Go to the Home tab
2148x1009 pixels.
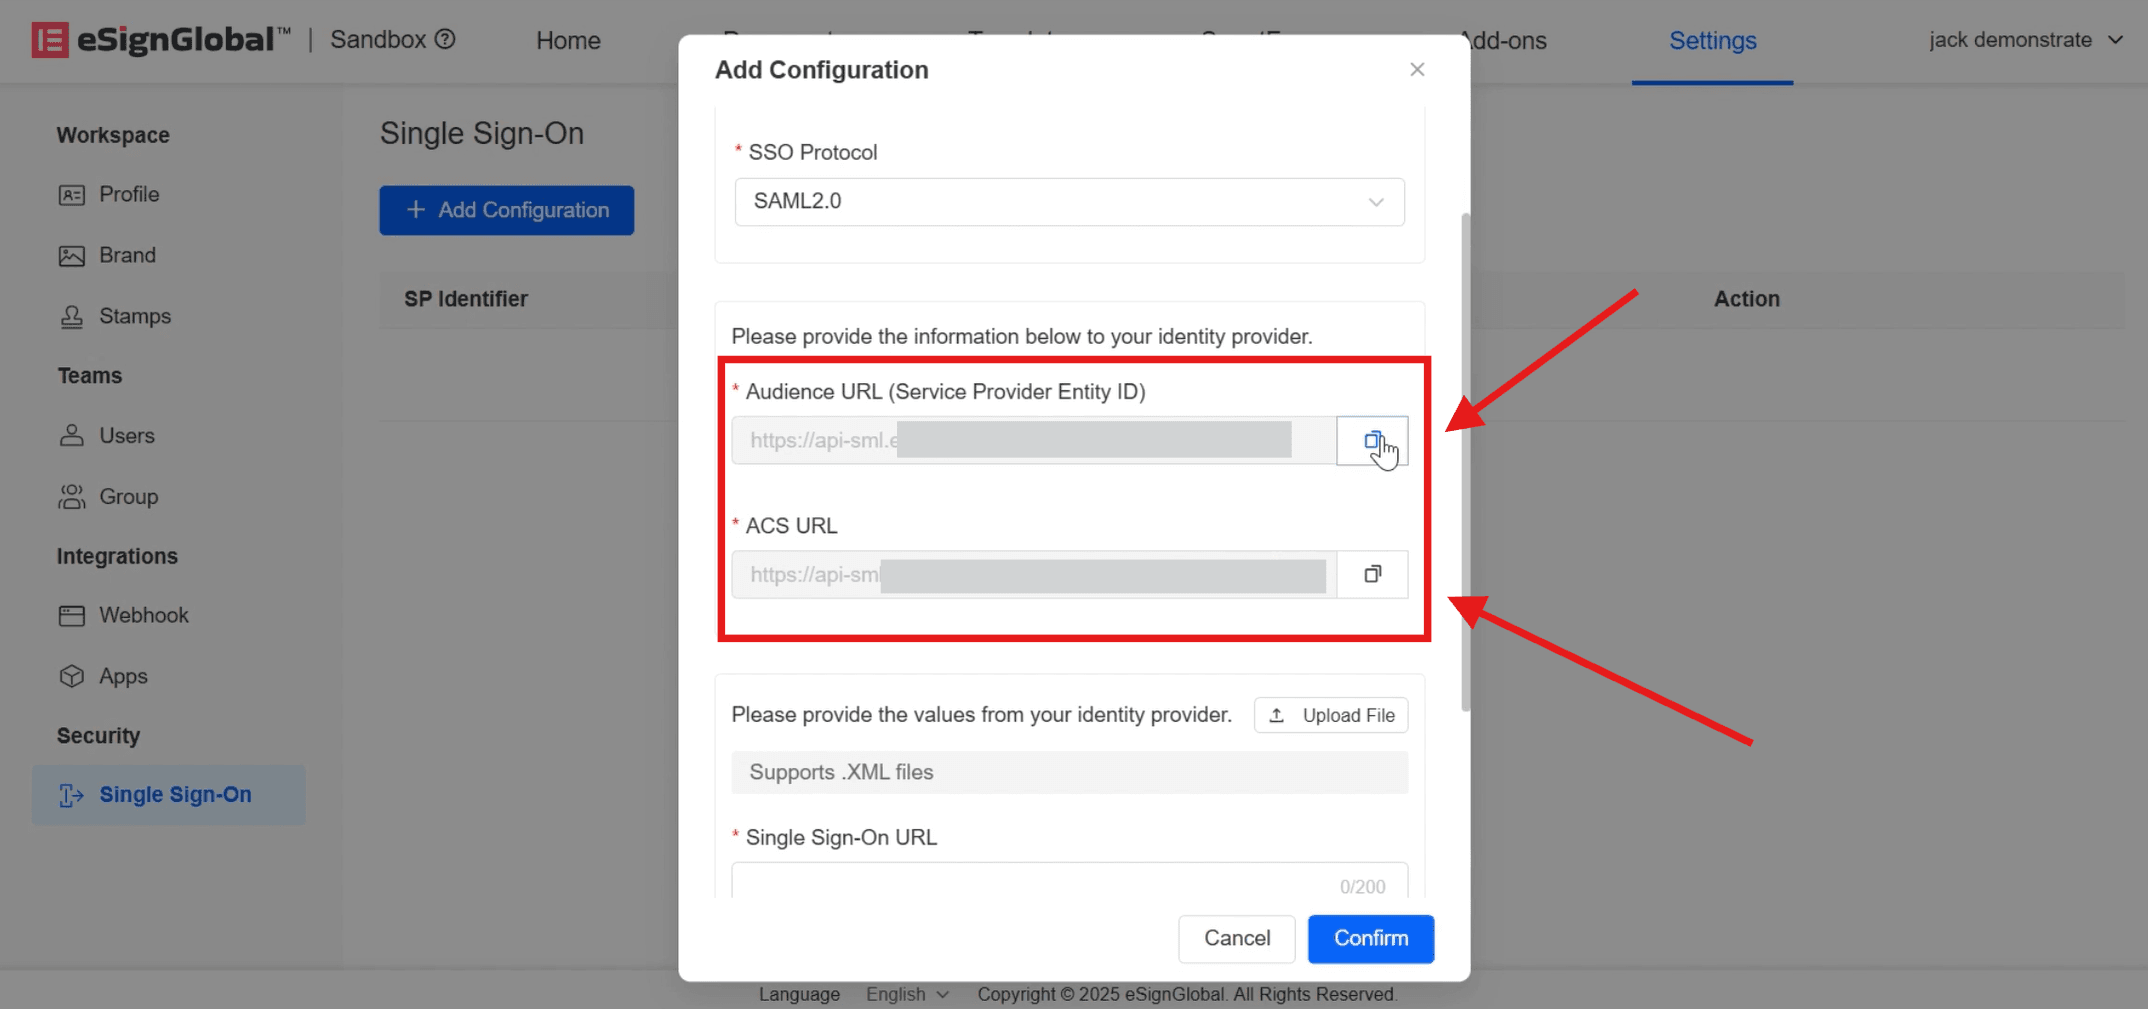tap(568, 41)
